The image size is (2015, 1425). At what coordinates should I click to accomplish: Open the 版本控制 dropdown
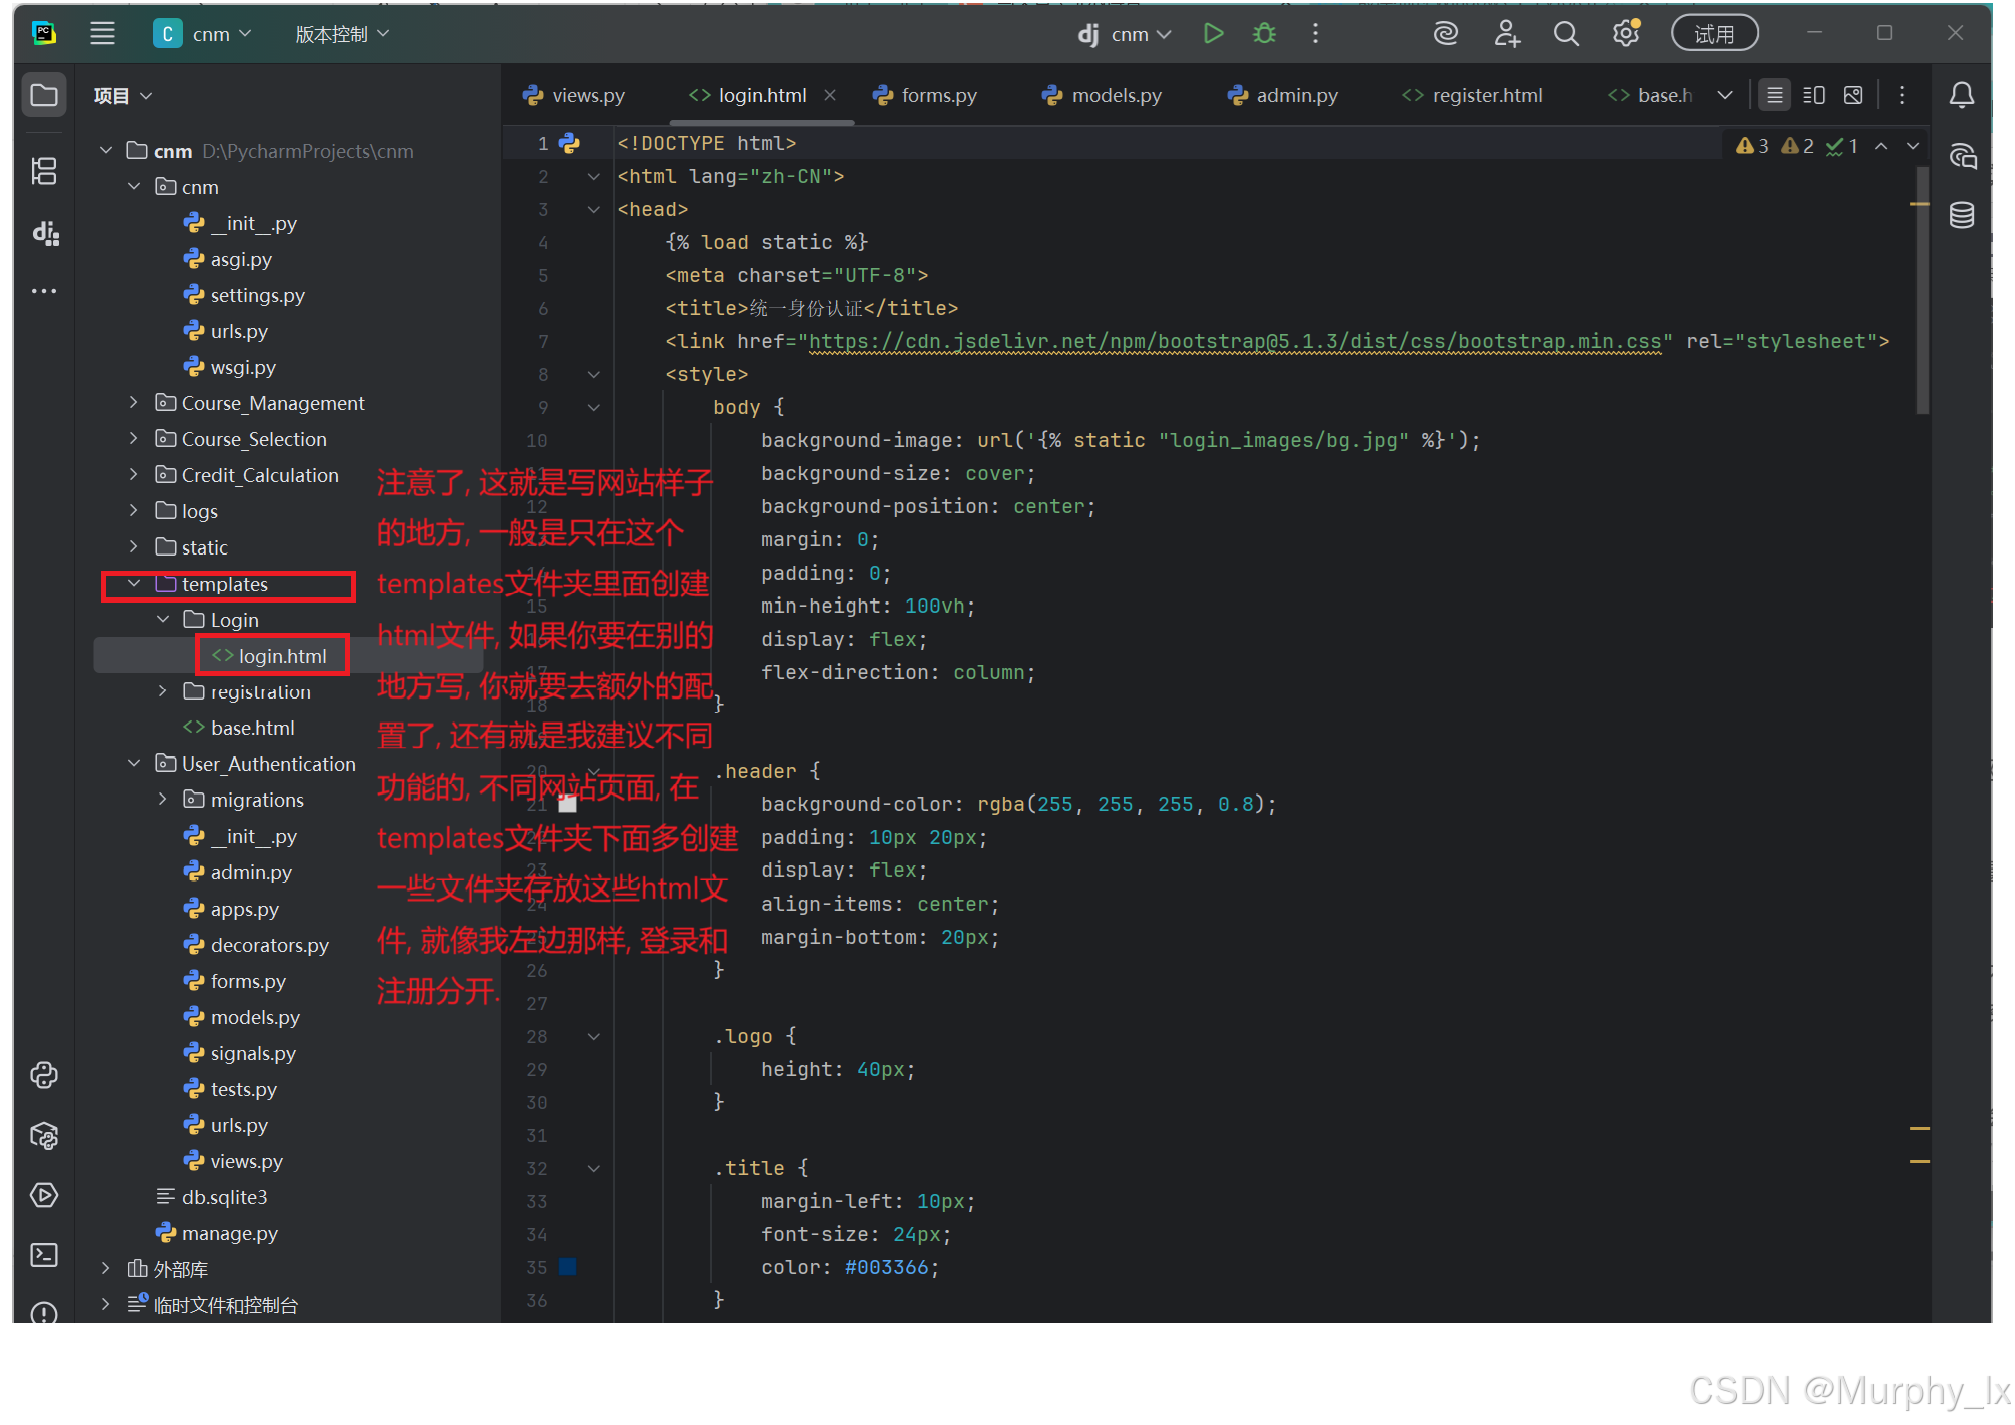[x=341, y=34]
